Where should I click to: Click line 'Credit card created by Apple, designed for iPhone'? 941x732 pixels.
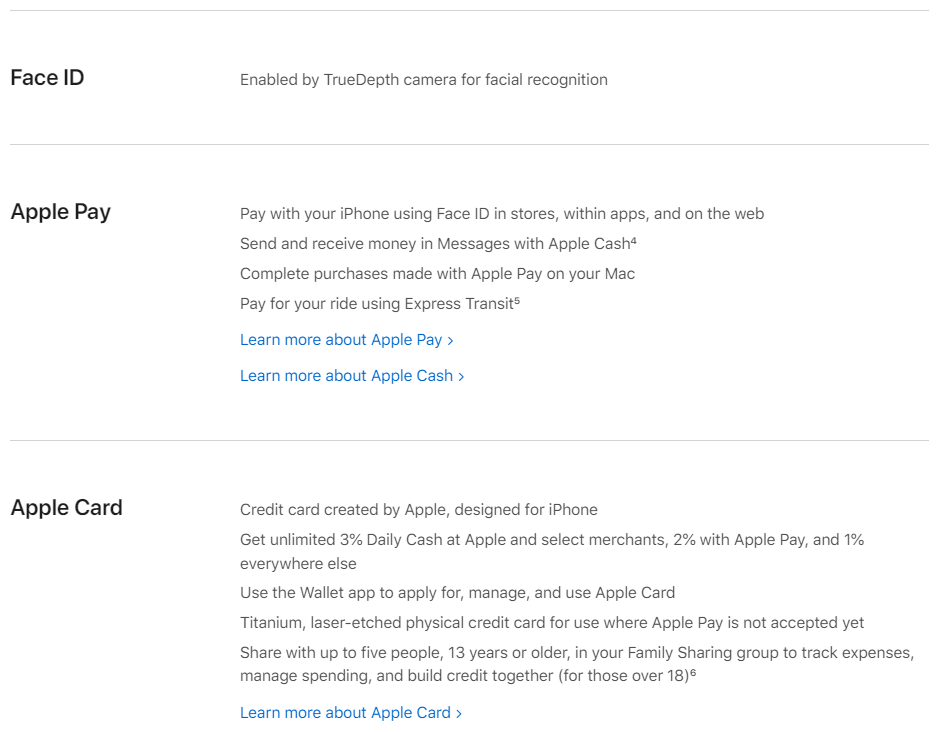419,509
